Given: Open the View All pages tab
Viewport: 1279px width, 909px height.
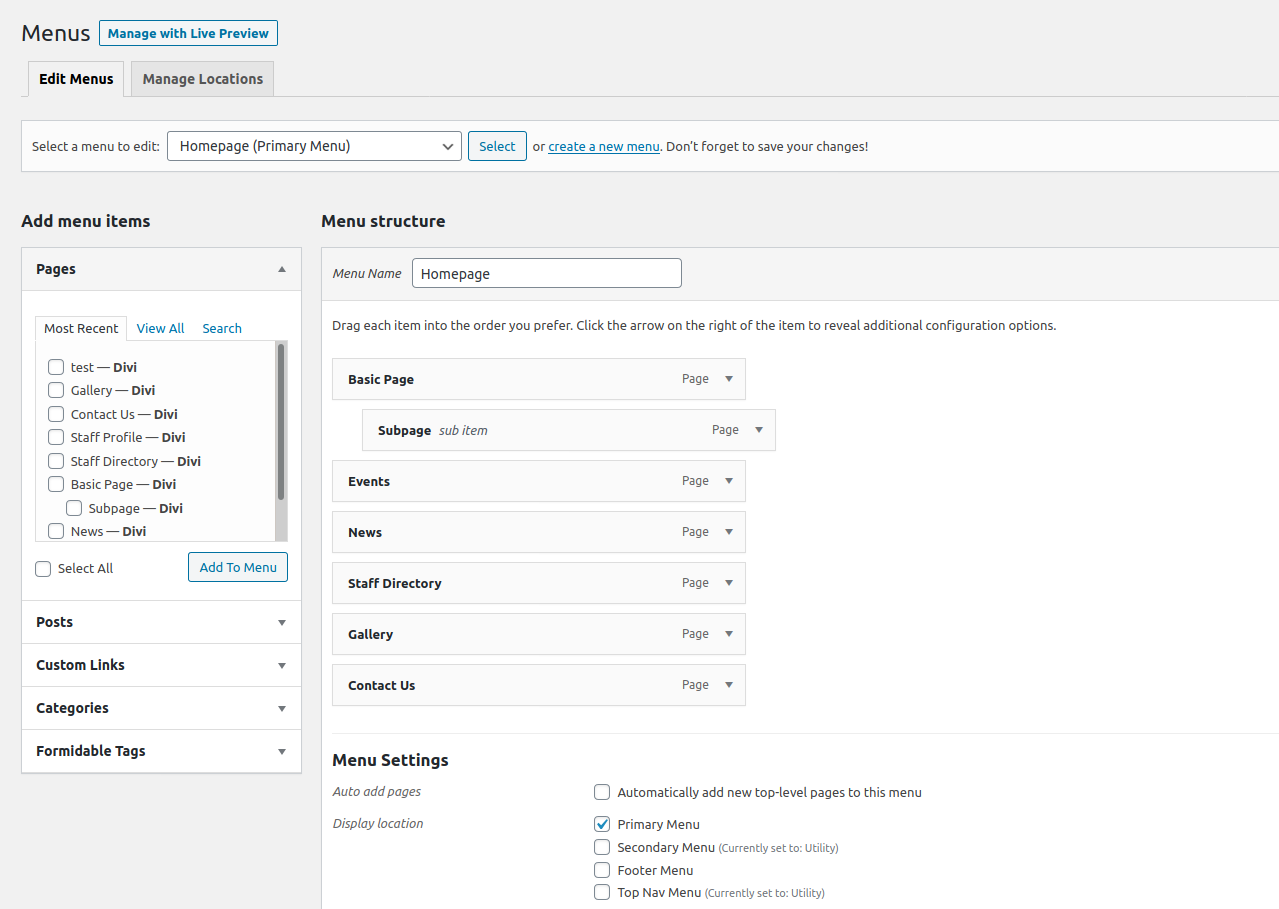Looking at the screenshot, I should (x=160, y=328).
